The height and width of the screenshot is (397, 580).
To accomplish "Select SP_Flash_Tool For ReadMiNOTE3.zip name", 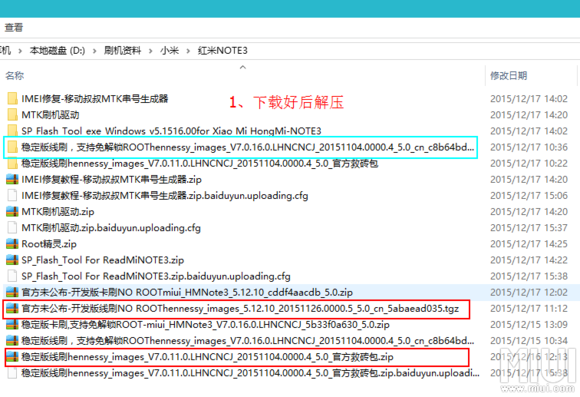I will [x=102, y=260].
